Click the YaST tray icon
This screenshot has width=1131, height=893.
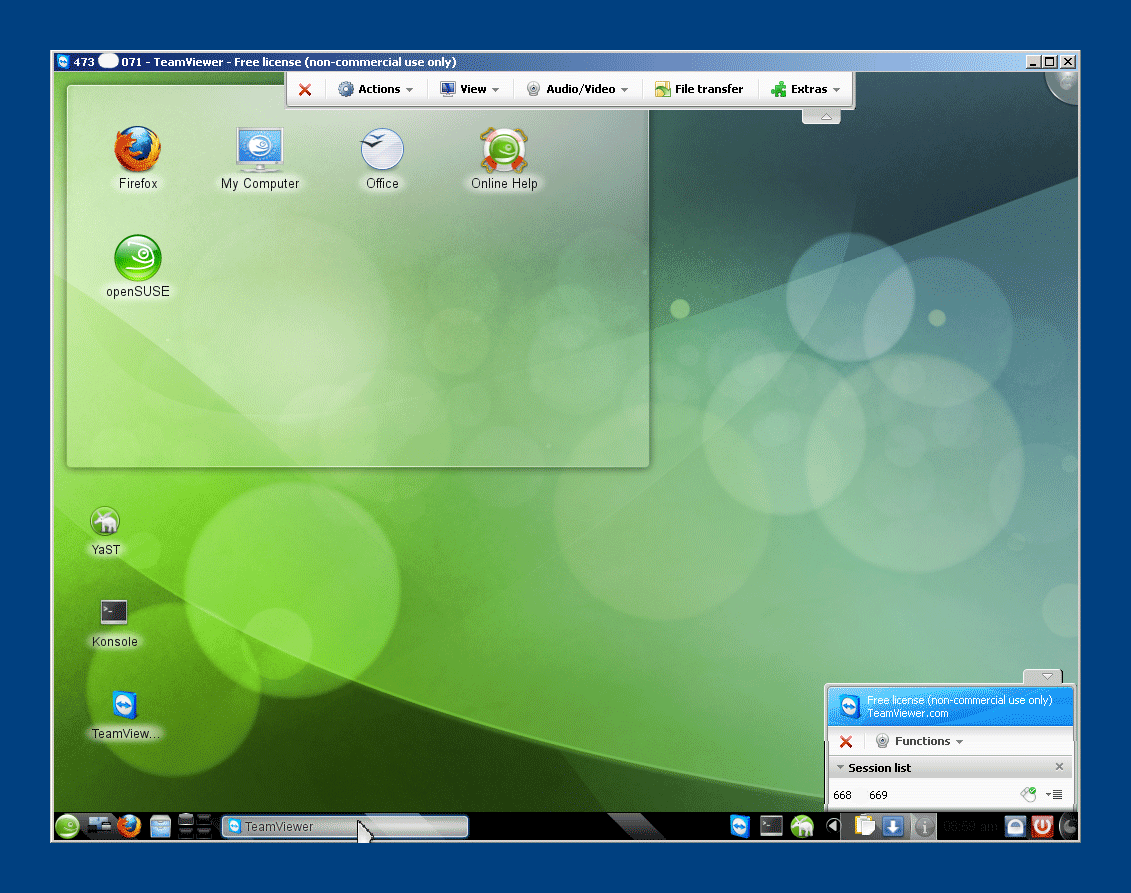[x=802, y=827]
